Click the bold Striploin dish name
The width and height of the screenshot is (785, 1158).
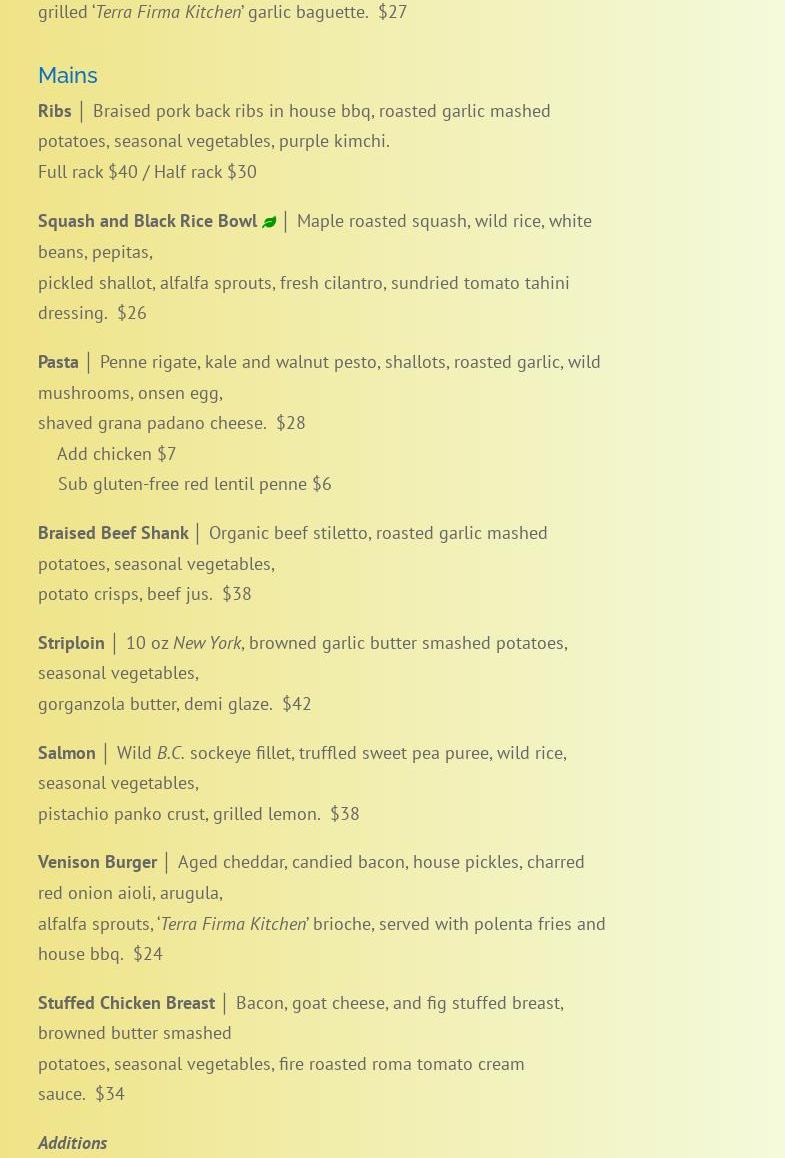coord(71,643)
